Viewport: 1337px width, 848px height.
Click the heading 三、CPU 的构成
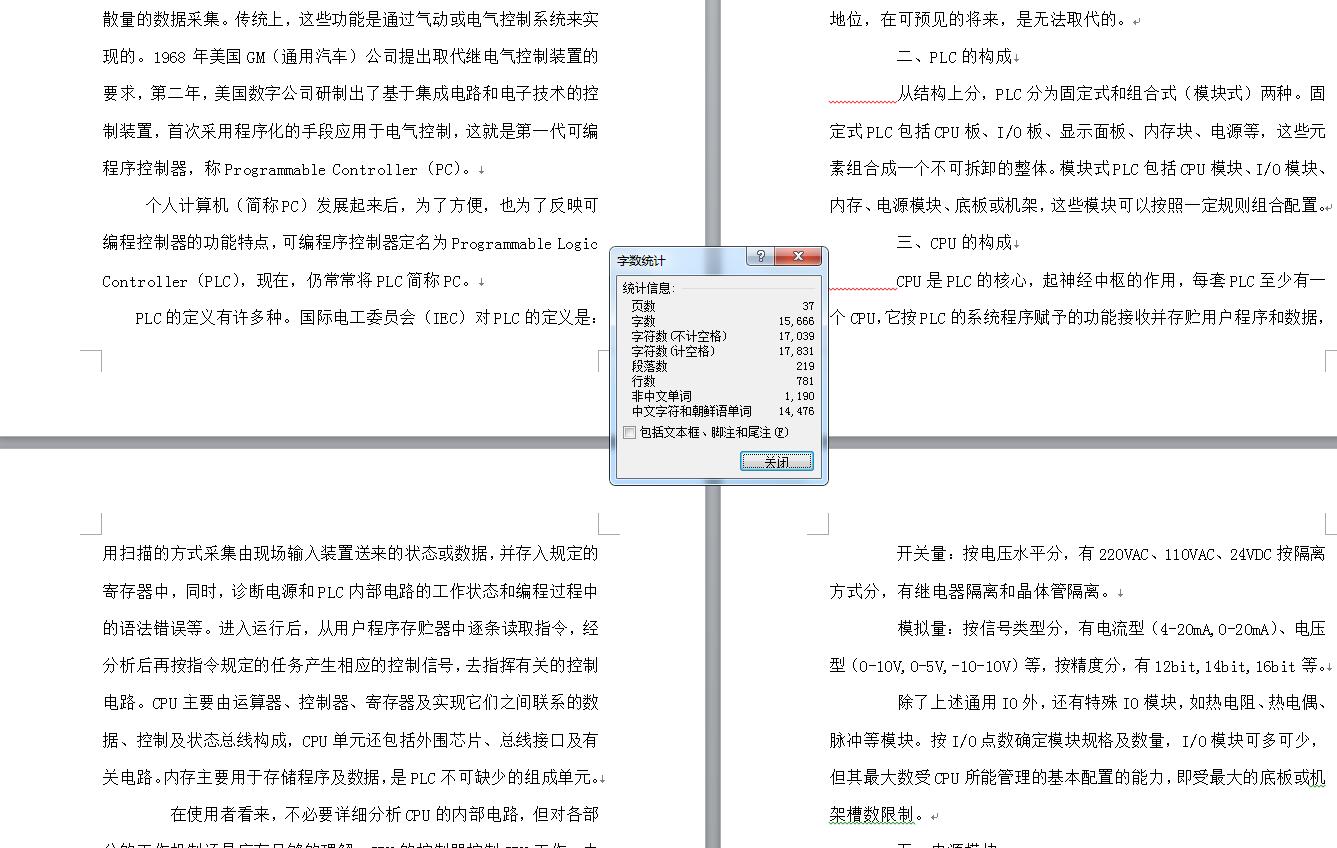click(x=957, y=243)
